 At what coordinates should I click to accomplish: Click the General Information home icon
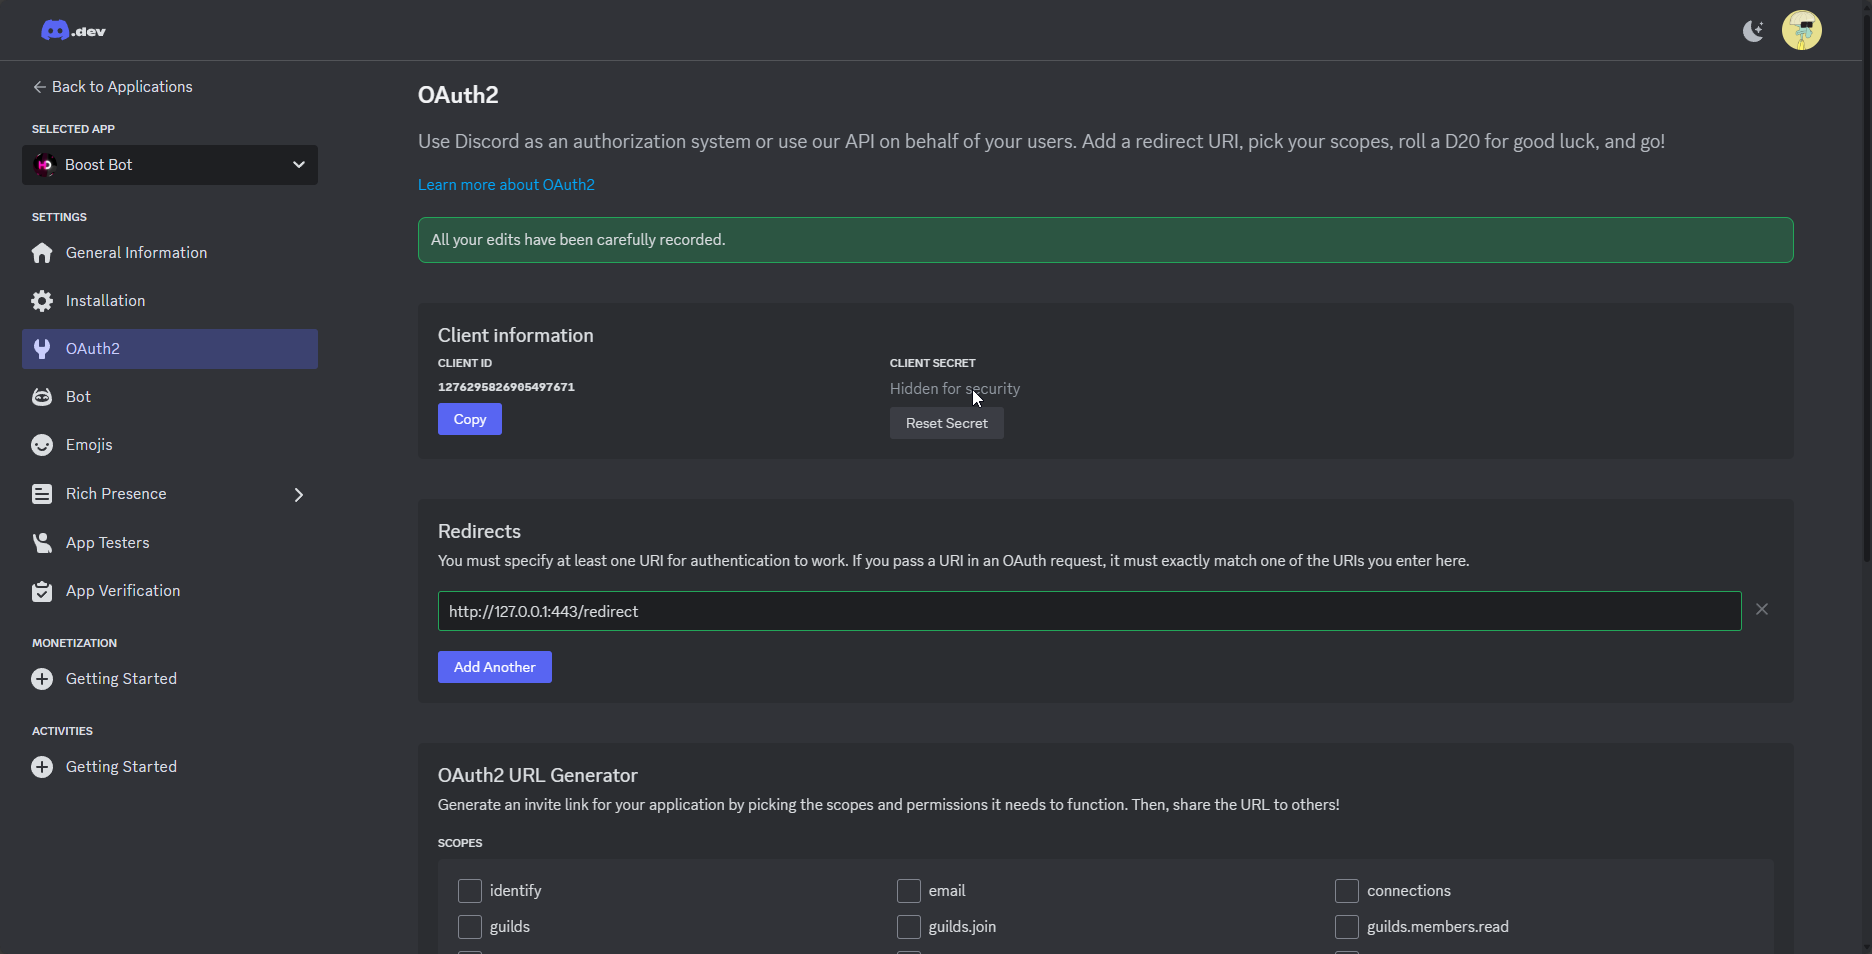(42, 253)
